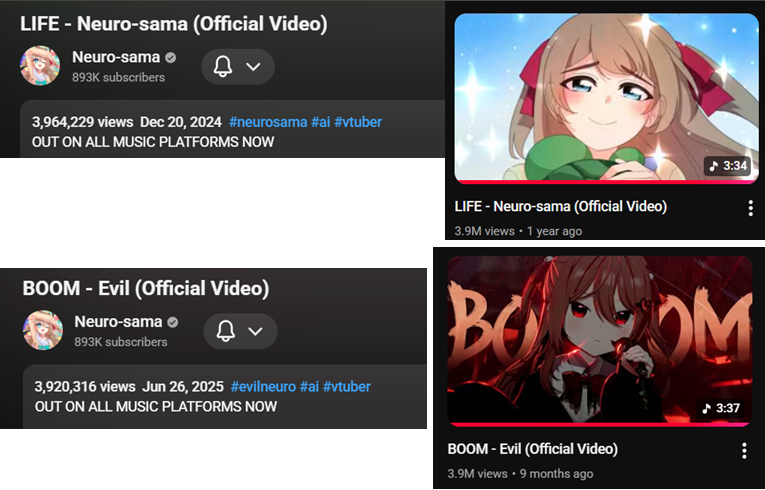
Task: Click the notification bell on the BOOM video
Action: tap(225, 331)
